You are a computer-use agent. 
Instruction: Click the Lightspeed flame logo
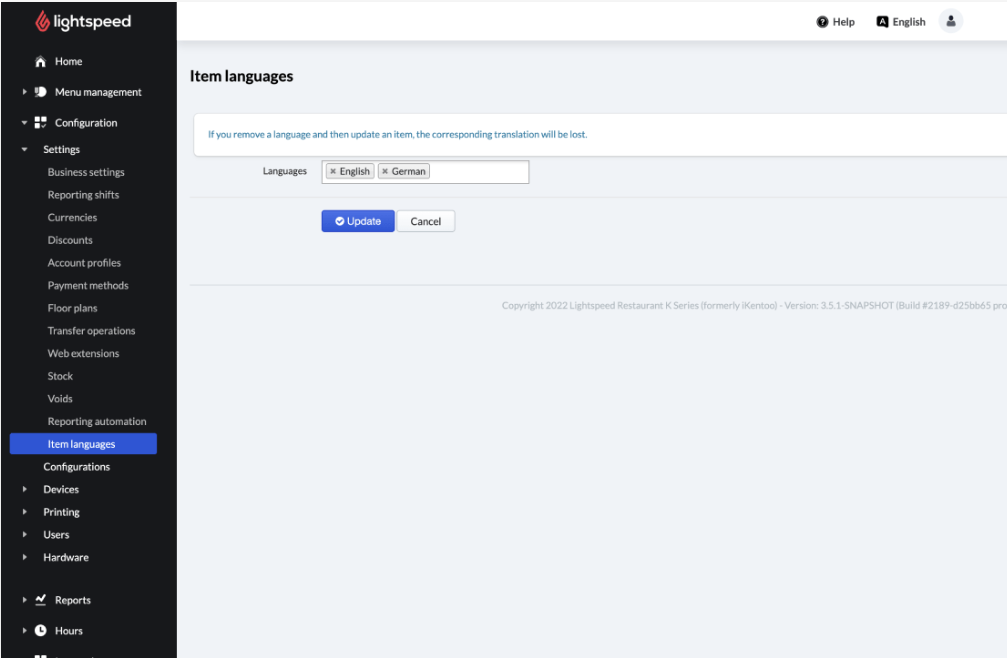pyautogui.click(x=42, y=21)
